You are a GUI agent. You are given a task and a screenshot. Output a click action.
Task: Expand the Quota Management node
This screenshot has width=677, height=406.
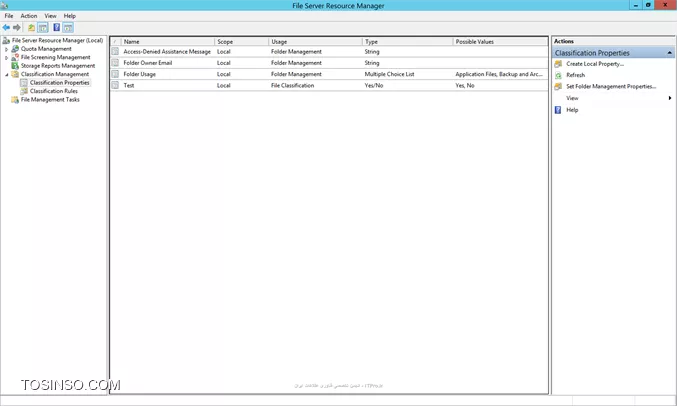tap(6, 49)
